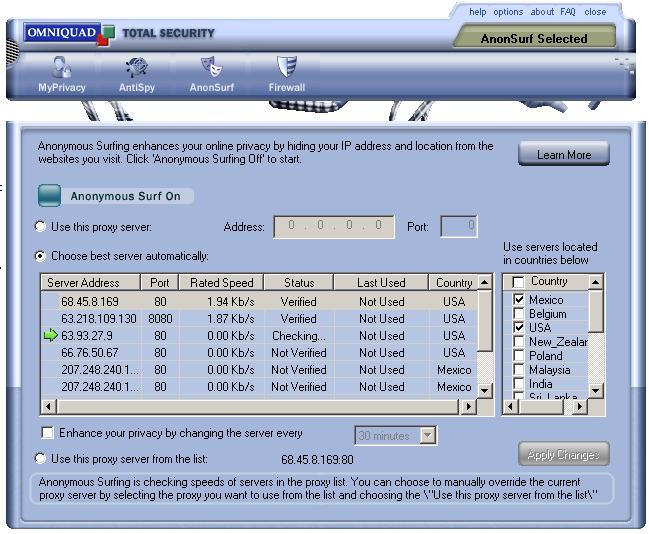The height and width of the screenshot is (534, 649).
Task: Click the Omniquad logo
Action: [x=69, y=34]
